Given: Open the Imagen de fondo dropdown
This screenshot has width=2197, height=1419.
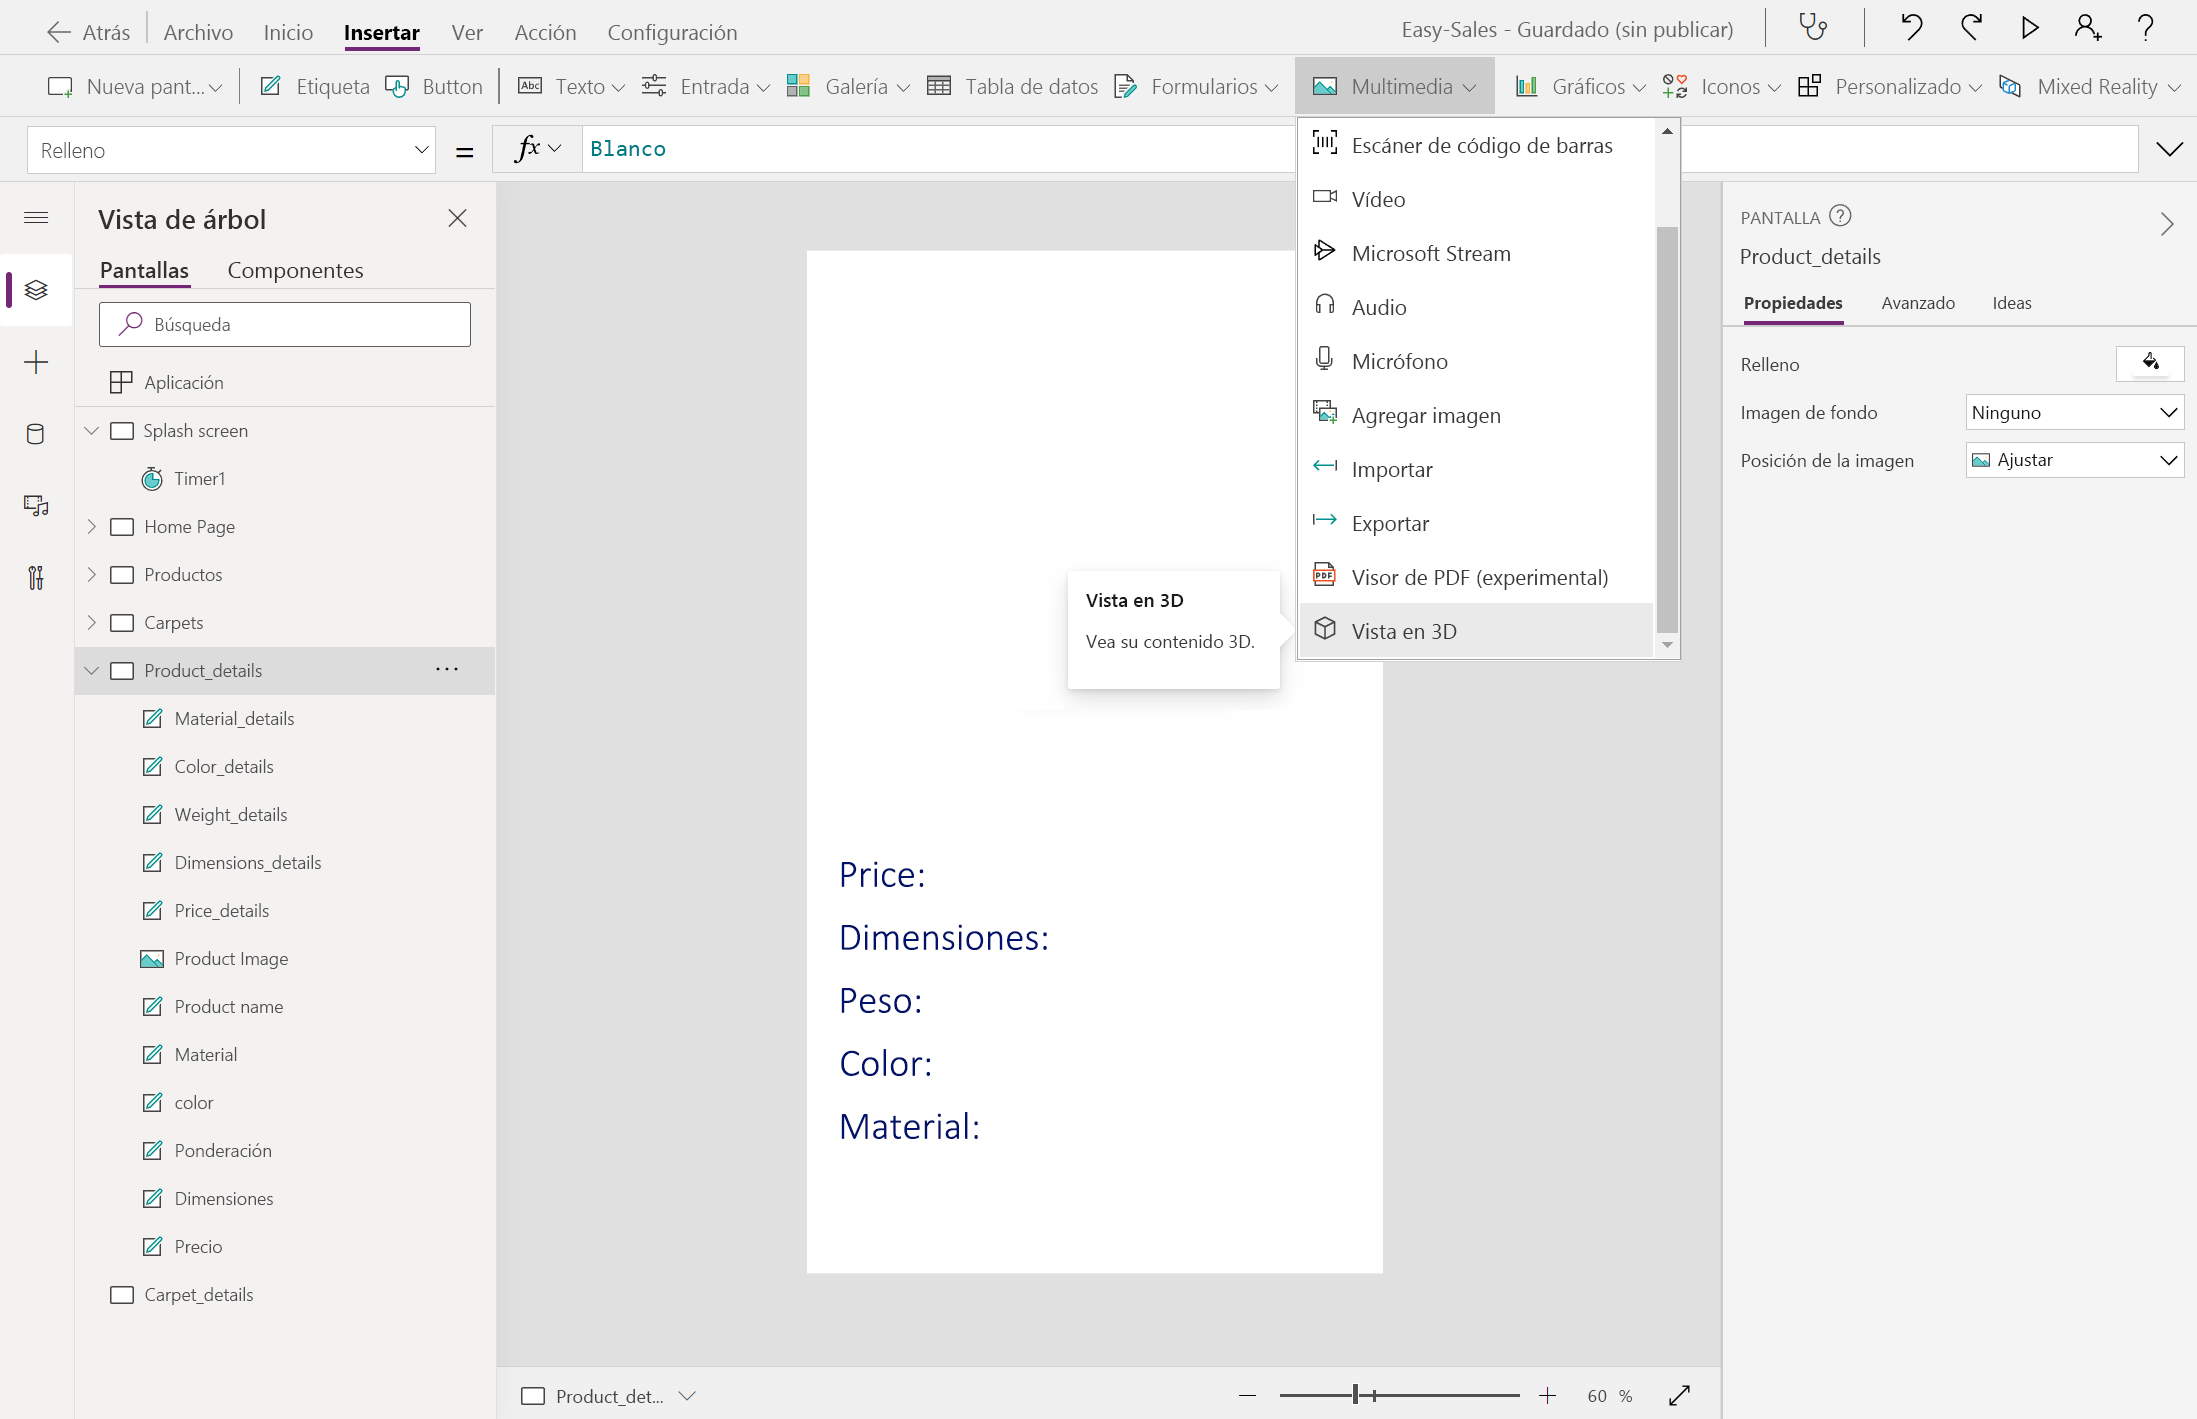Looking at the screenshot, I should click(2074, 413).
